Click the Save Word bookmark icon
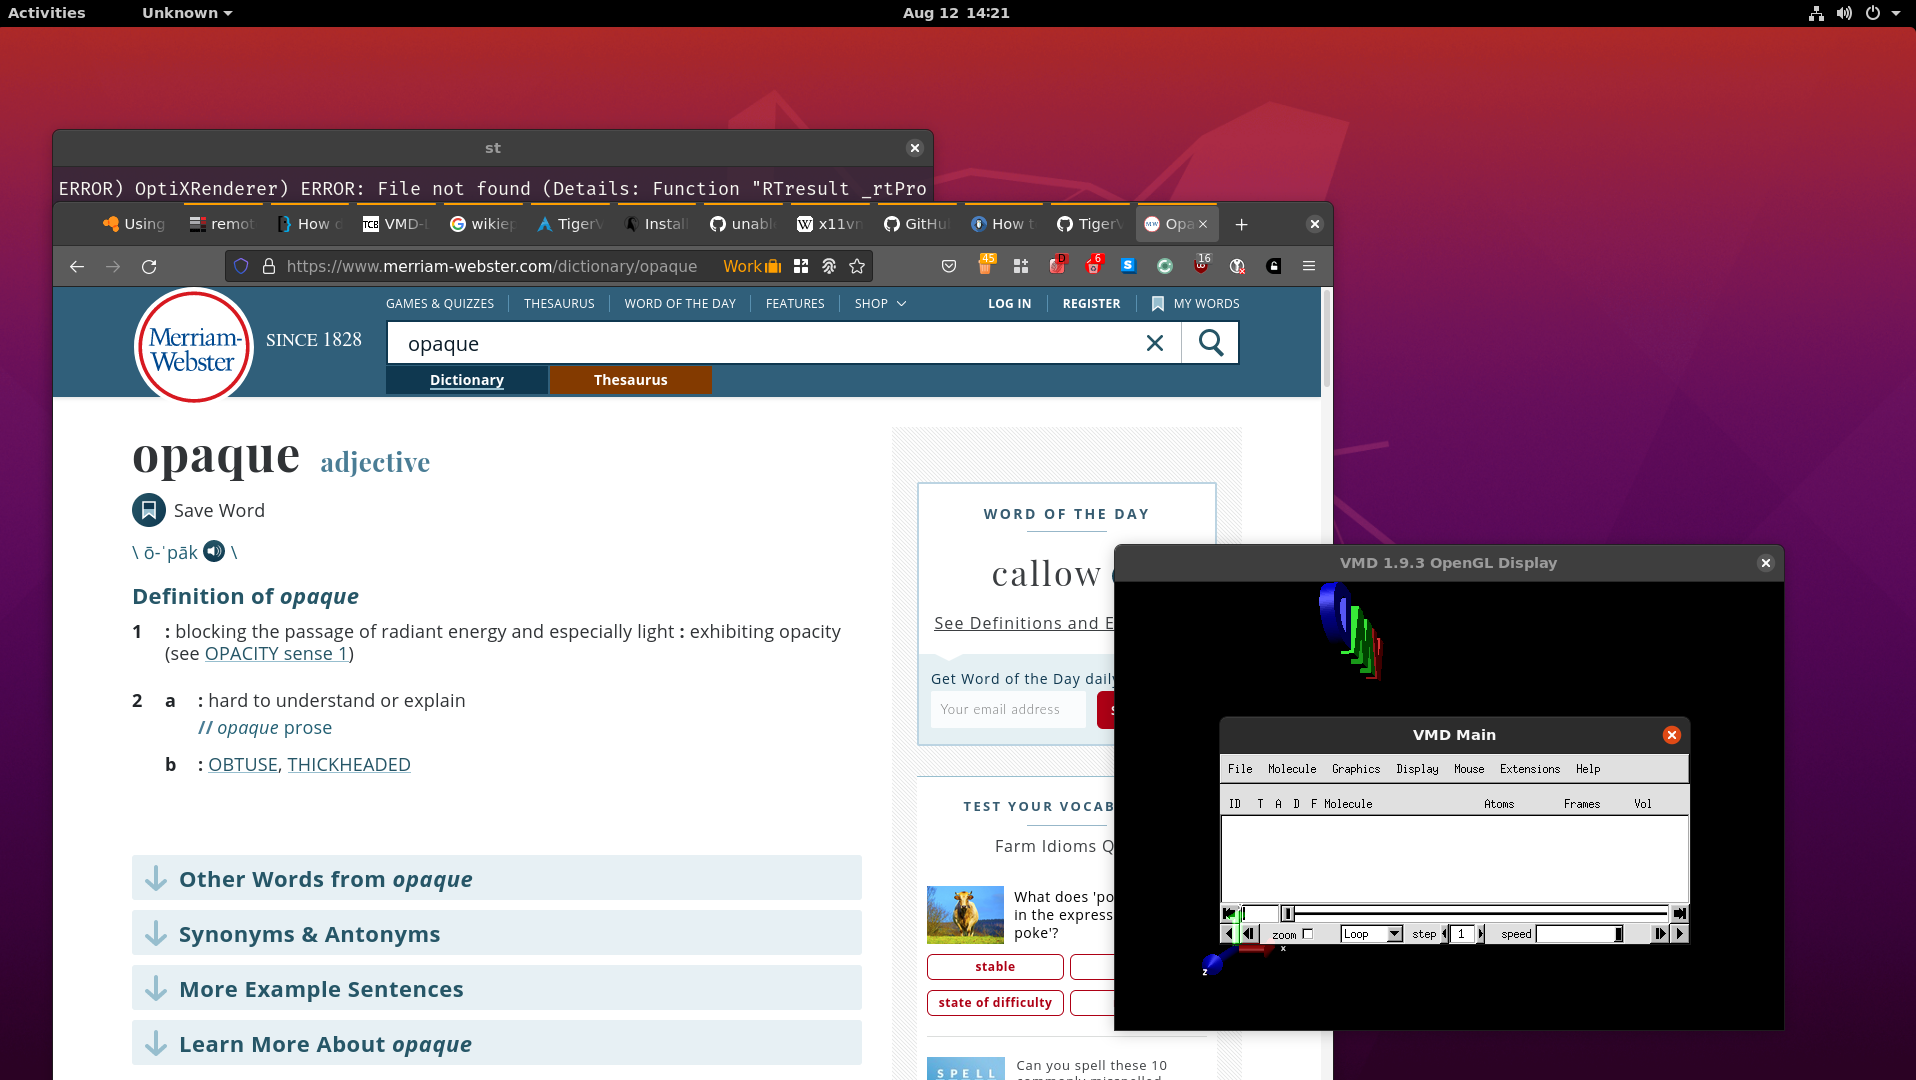This screenshot has width=1916, height=1080. pos(149,510)
